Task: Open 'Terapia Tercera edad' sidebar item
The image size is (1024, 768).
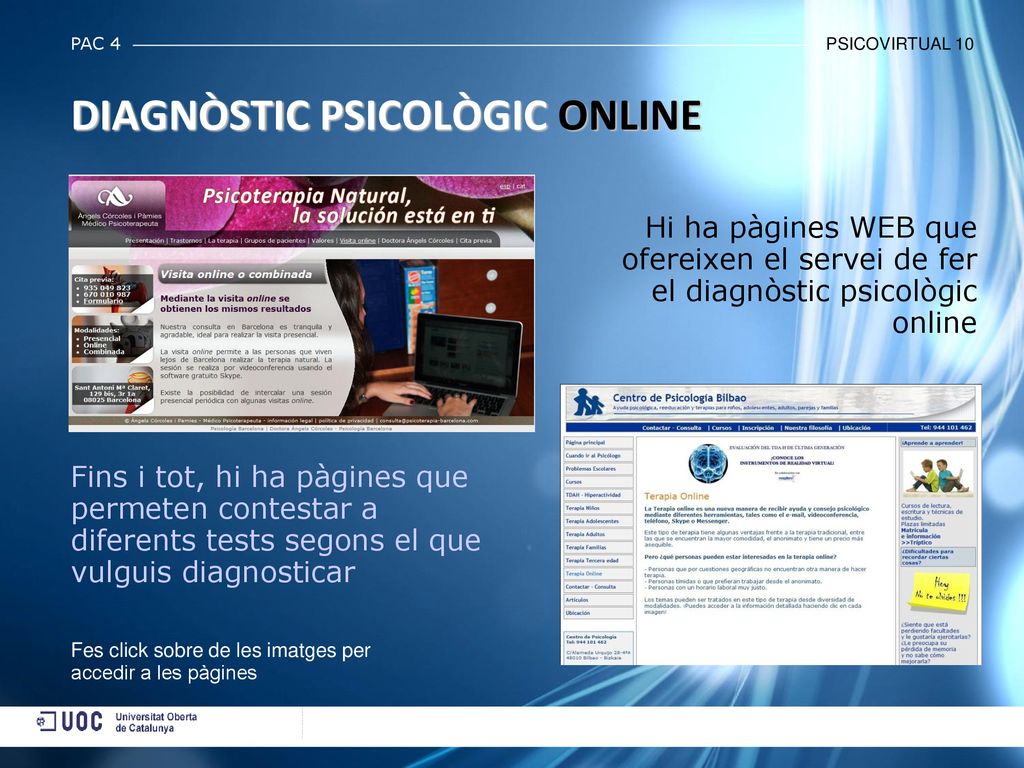Action: pos(598,560)
